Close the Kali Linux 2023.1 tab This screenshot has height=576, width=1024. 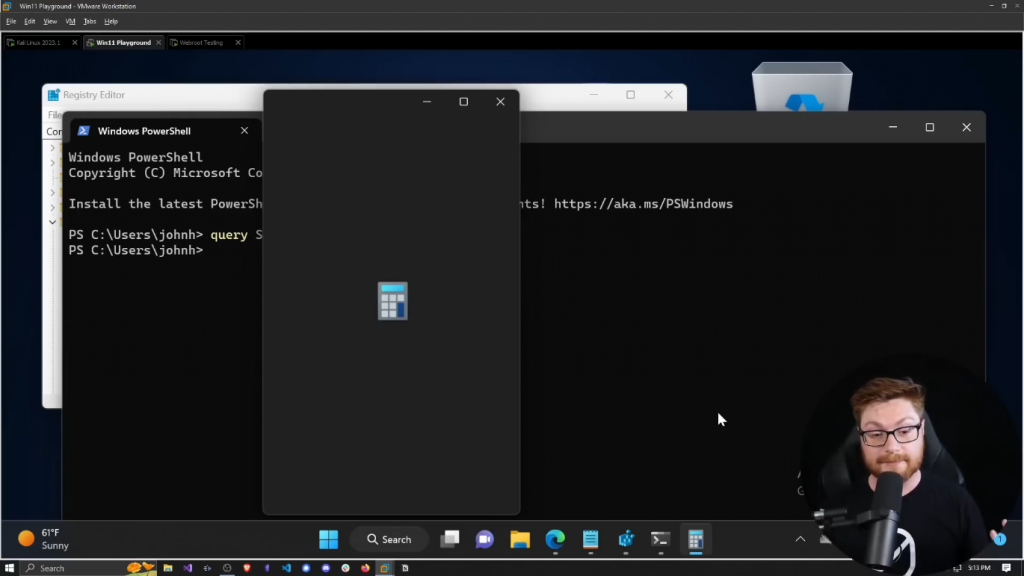(74, 42)
